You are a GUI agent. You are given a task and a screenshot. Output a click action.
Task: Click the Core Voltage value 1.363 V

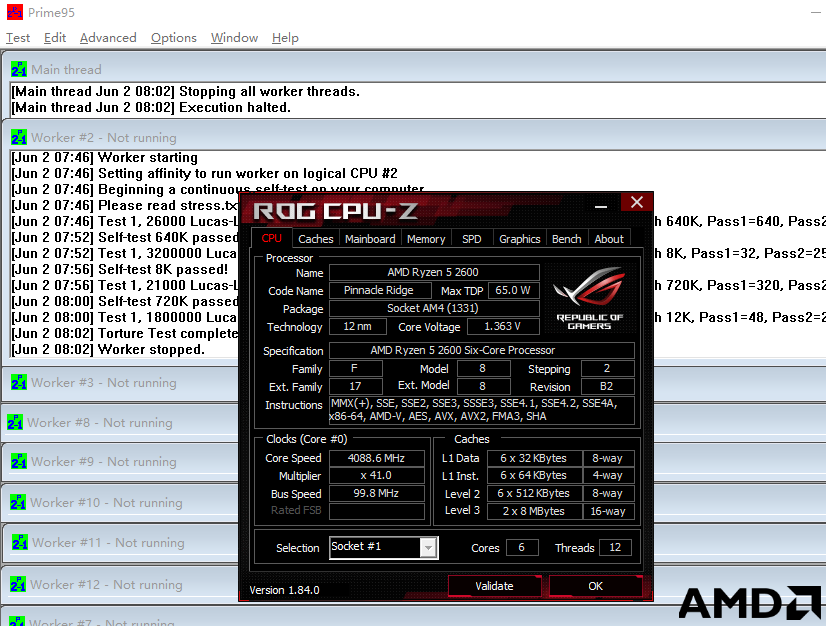click(503, 327)
